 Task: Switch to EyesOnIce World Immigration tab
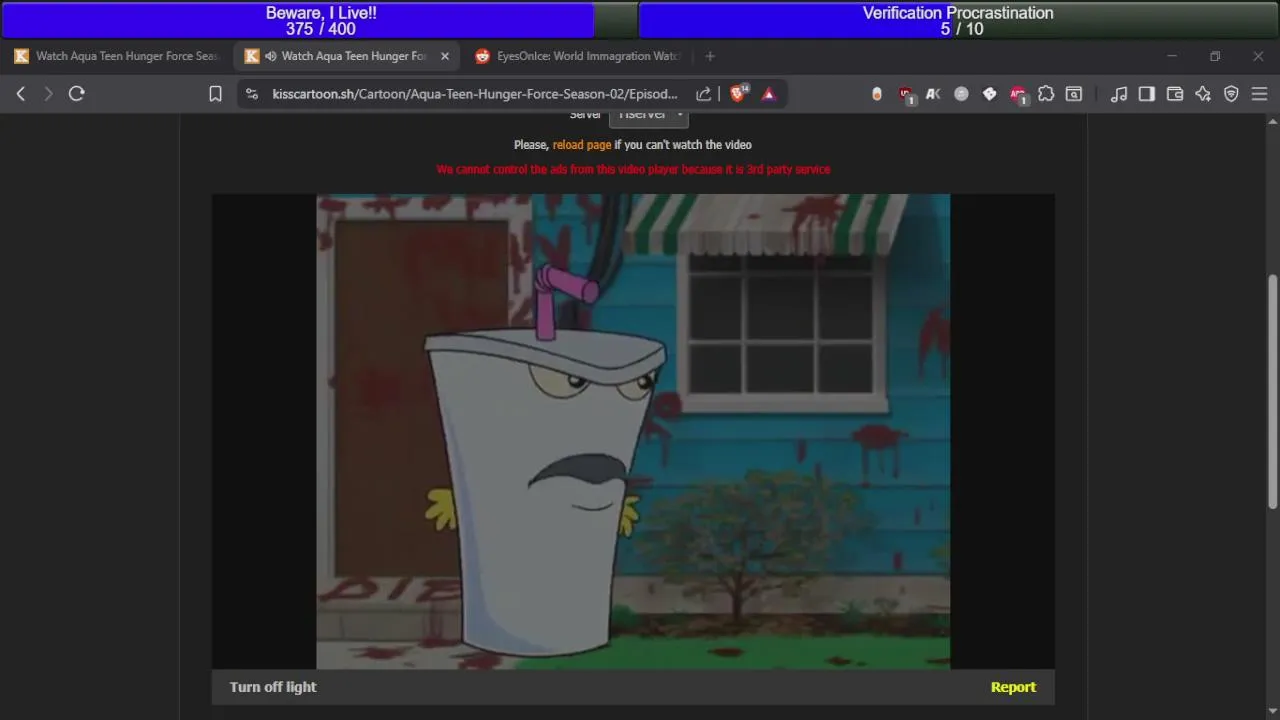(578, 56)
